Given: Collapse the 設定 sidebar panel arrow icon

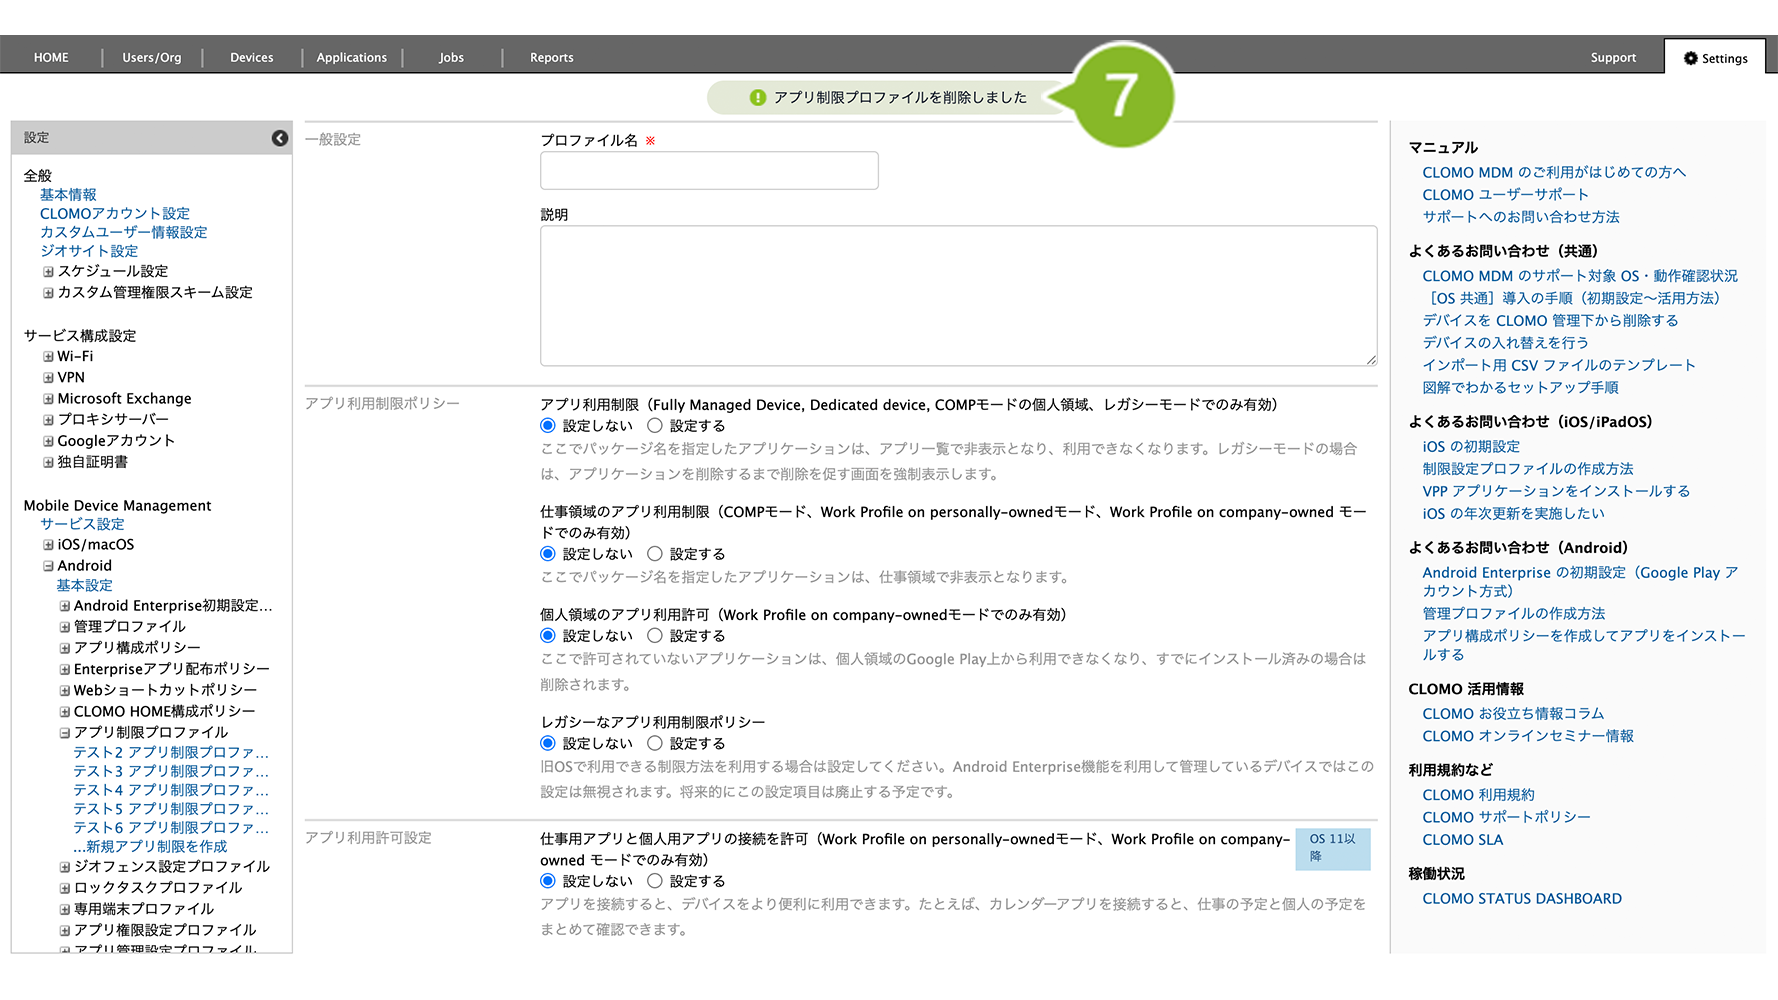Looking at the screenshot, I should tap(280, 138).
